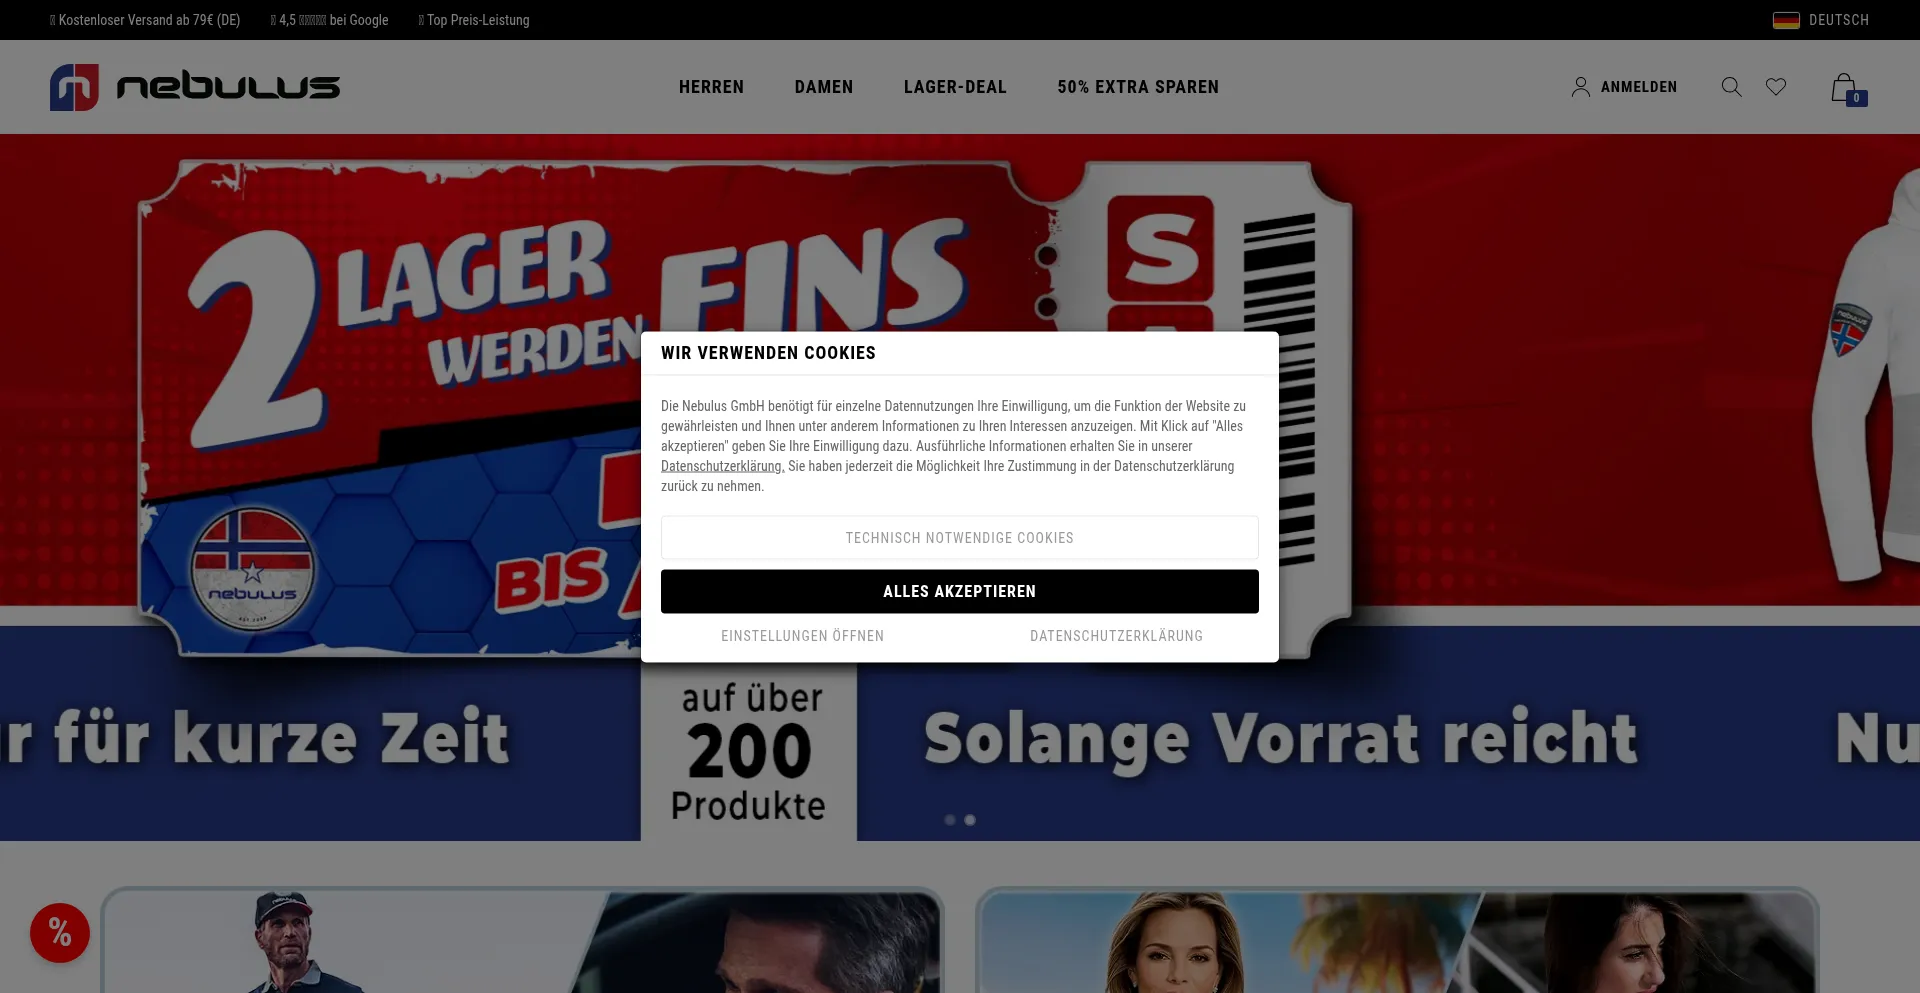Open the Datenschutzerklärung footer link in dialog
This screenshot has height=993, width=1920.
tap(1117, 636)
